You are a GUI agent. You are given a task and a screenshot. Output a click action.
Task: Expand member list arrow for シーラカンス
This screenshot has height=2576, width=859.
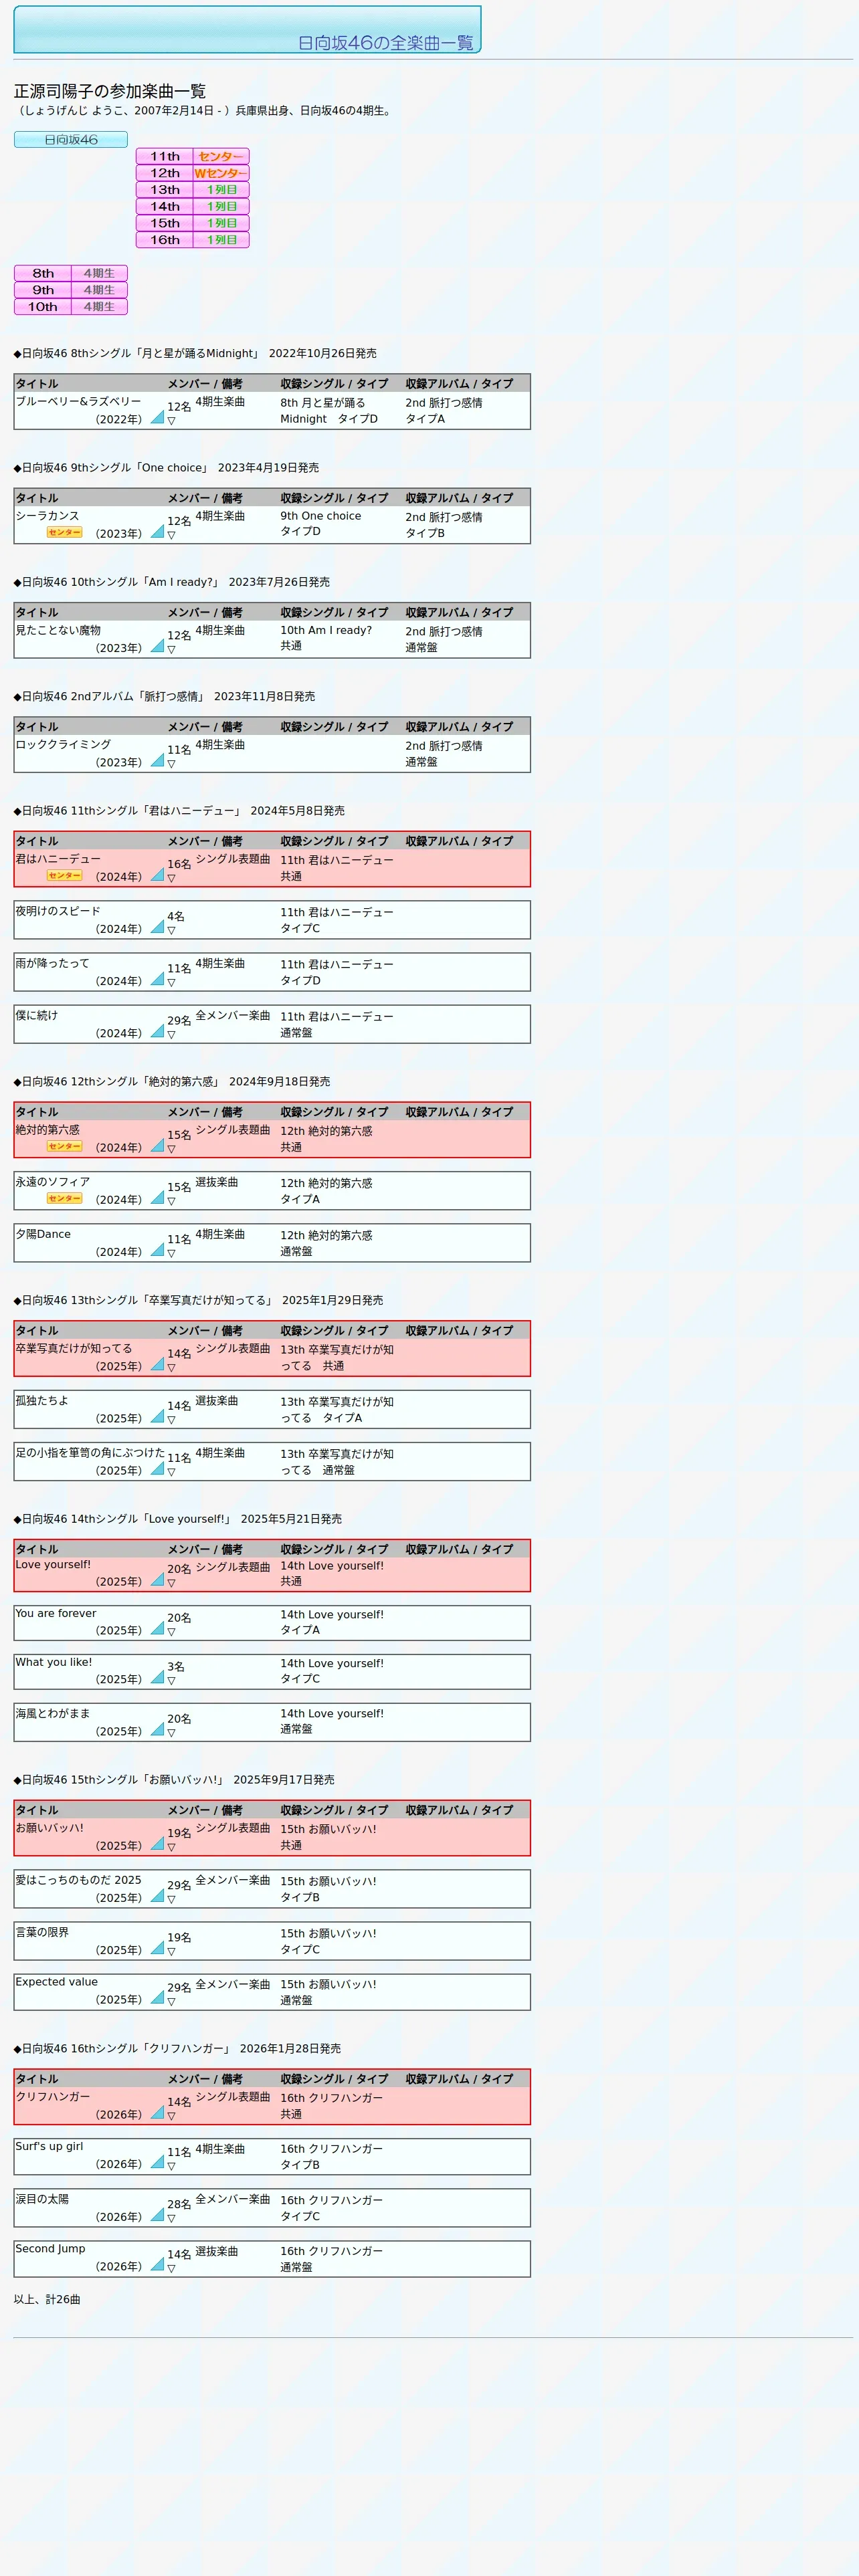(171, 535)
